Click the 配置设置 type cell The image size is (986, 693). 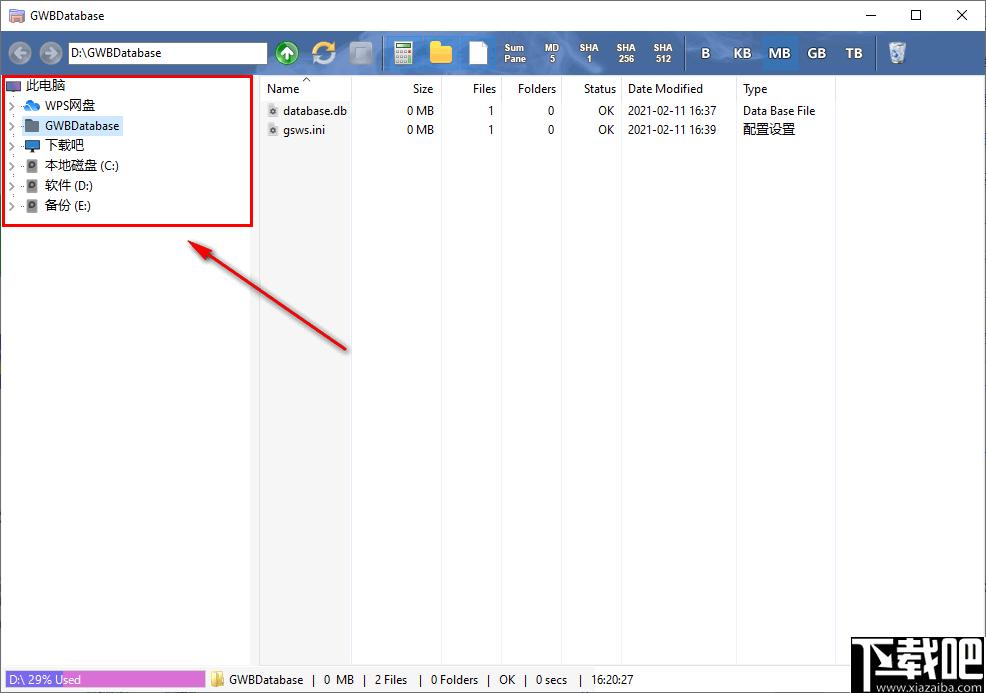tap(768, 130)
